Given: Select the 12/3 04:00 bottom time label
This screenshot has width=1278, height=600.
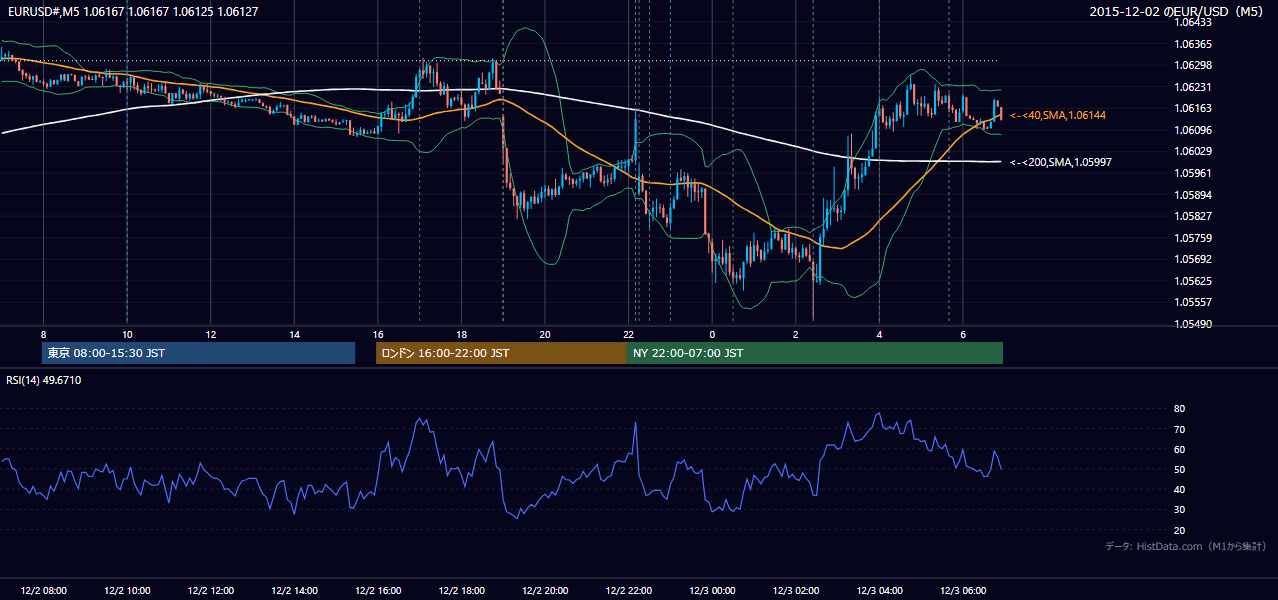Looking at the screenshot, I should pyautogui.click(x=879, y=591).
